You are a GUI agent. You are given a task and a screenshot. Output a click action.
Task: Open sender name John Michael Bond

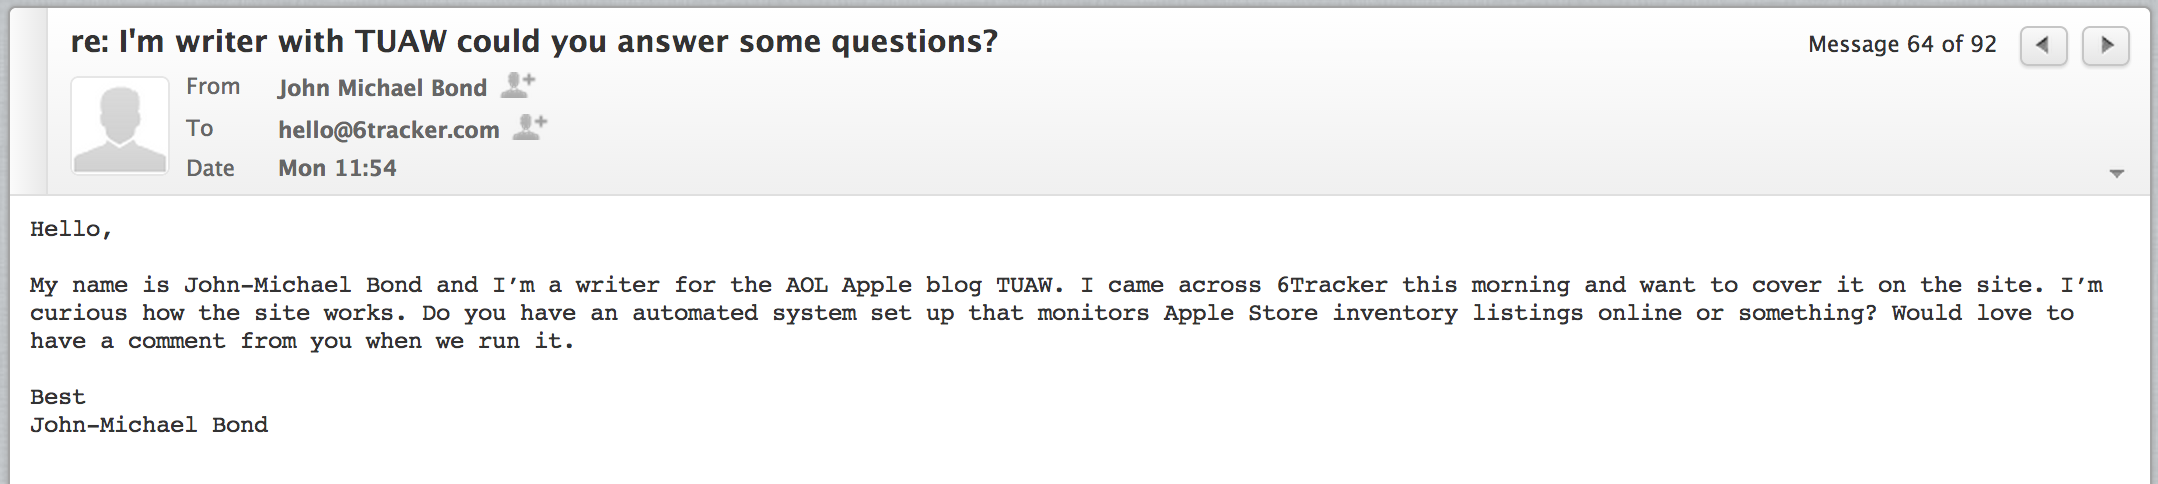[x=382, y=88]
